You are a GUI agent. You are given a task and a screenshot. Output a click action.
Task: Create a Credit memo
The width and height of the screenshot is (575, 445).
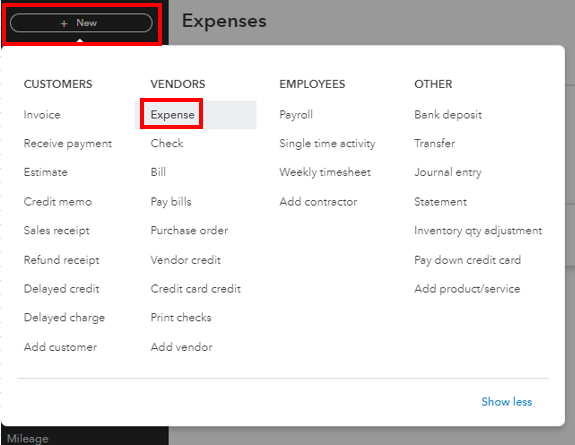(58, 201)
